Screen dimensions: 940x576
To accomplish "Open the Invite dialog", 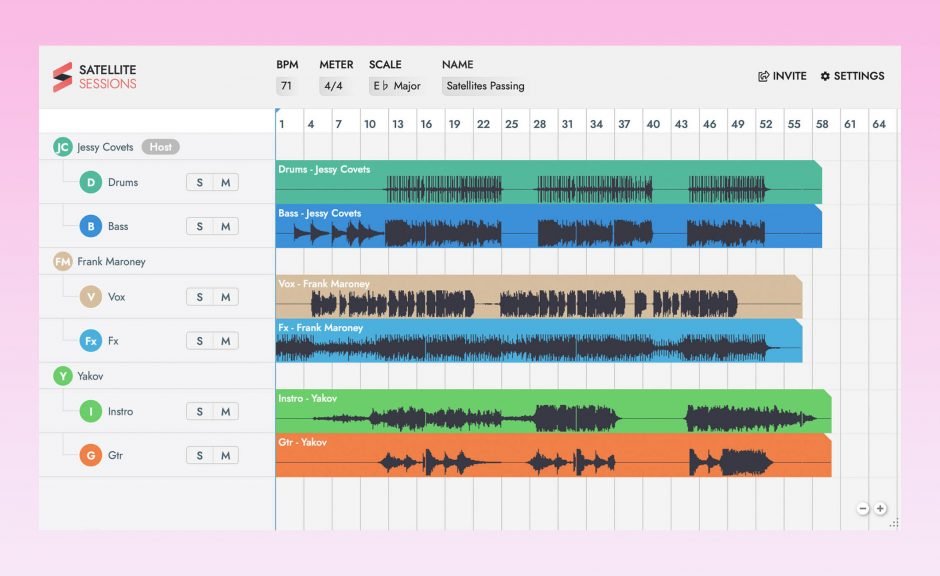I will (x=781, y=76).
